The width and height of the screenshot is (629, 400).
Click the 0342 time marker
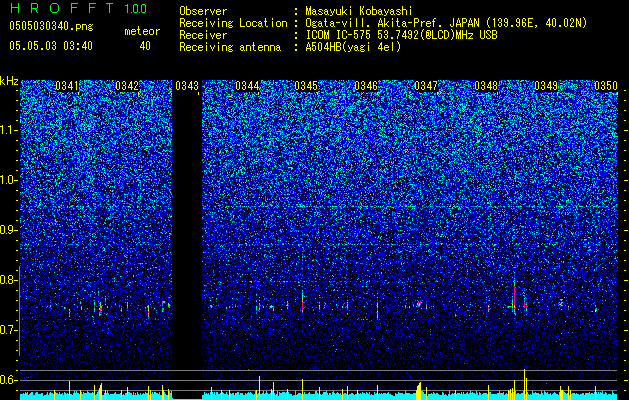[127, 86]
